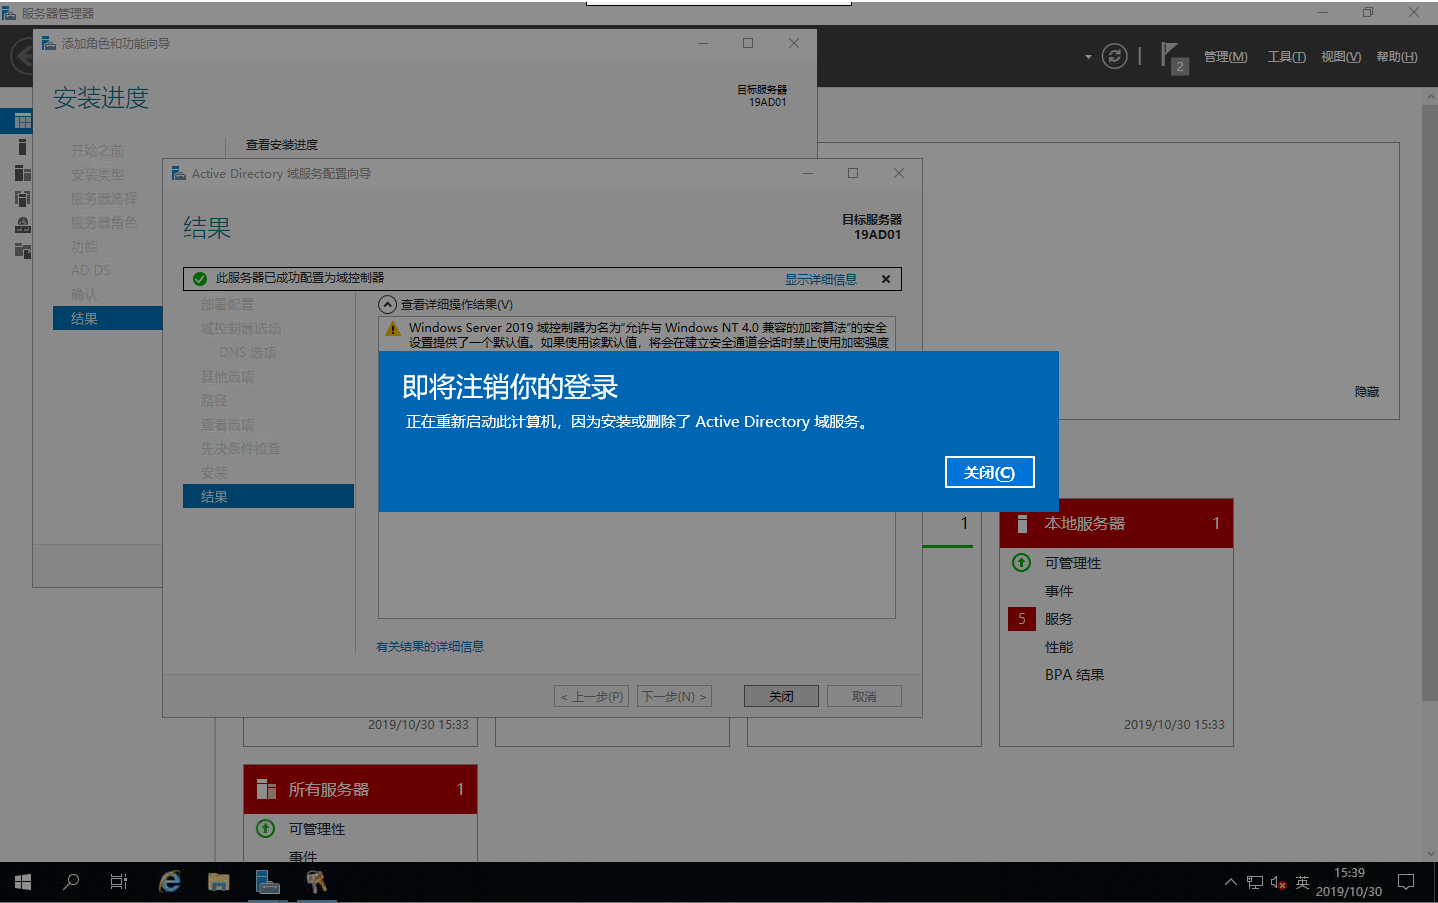Select 服务器角色 step in 添加角色和功能向导
The height and width of the screenshot is (903, 1438).
tap(103, 222)
